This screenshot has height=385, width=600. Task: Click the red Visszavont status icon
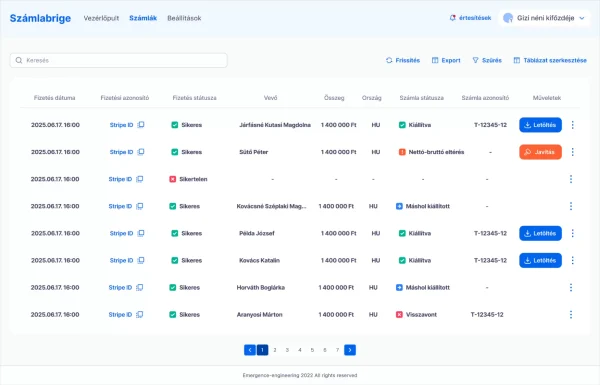pos(399,315)
